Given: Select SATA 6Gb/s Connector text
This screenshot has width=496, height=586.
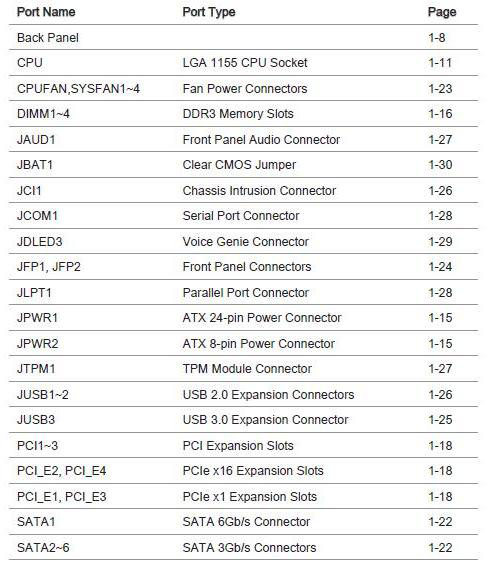Looking at the screenshot, I should point(246,522).
